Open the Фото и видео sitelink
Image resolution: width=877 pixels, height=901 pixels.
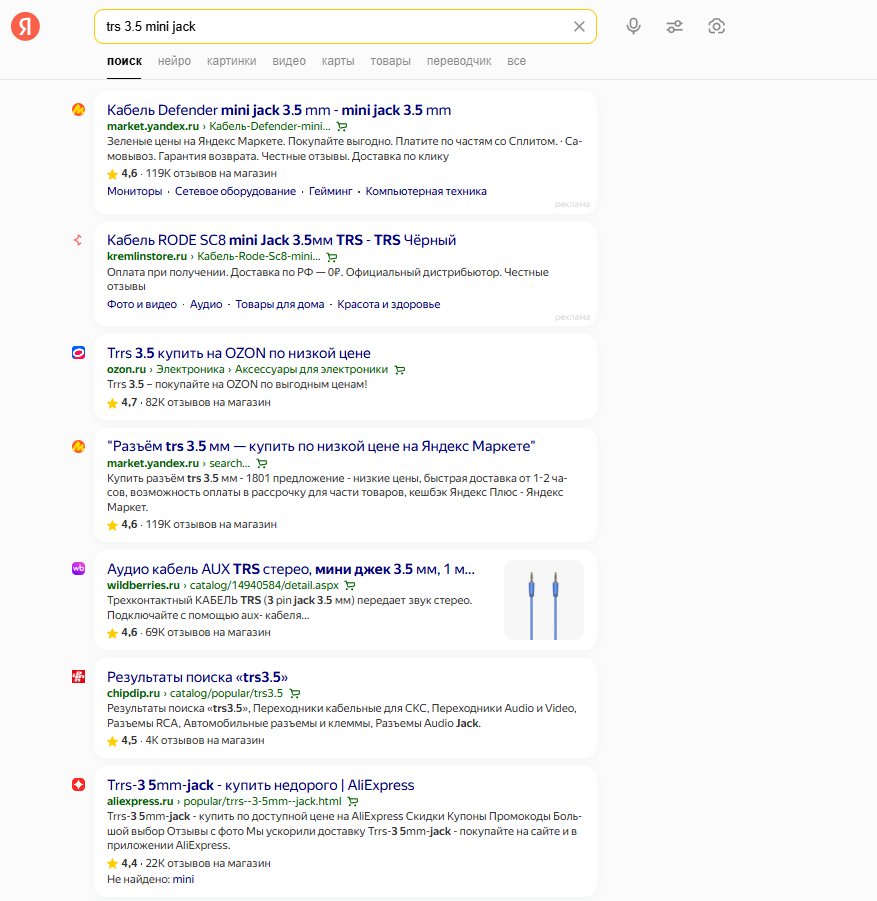[142, 305]
